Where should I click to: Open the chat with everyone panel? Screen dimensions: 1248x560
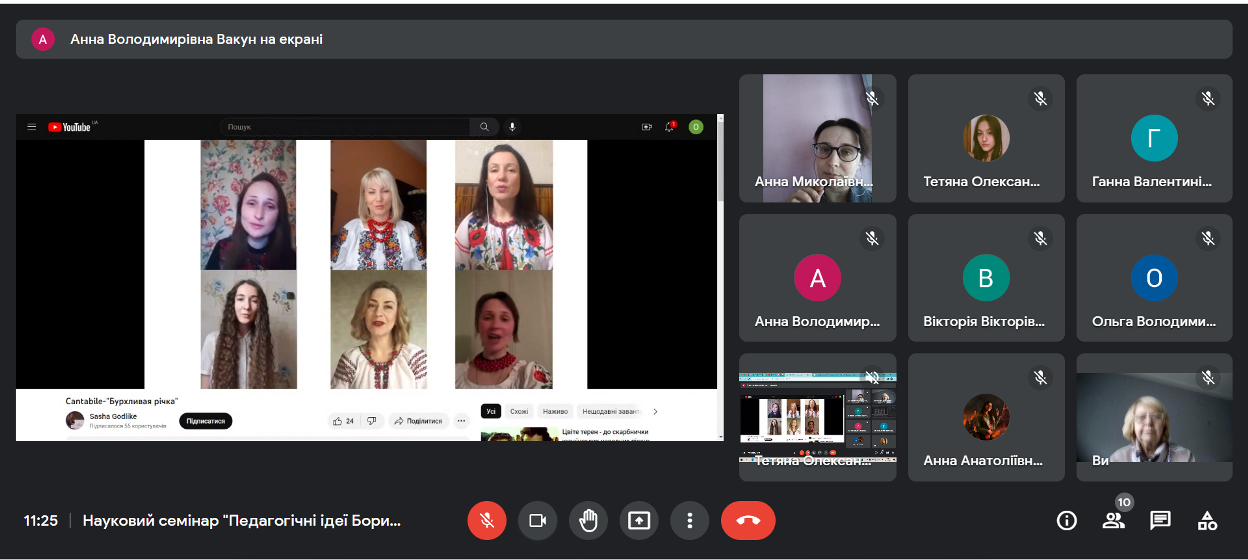coord(1160,520)
